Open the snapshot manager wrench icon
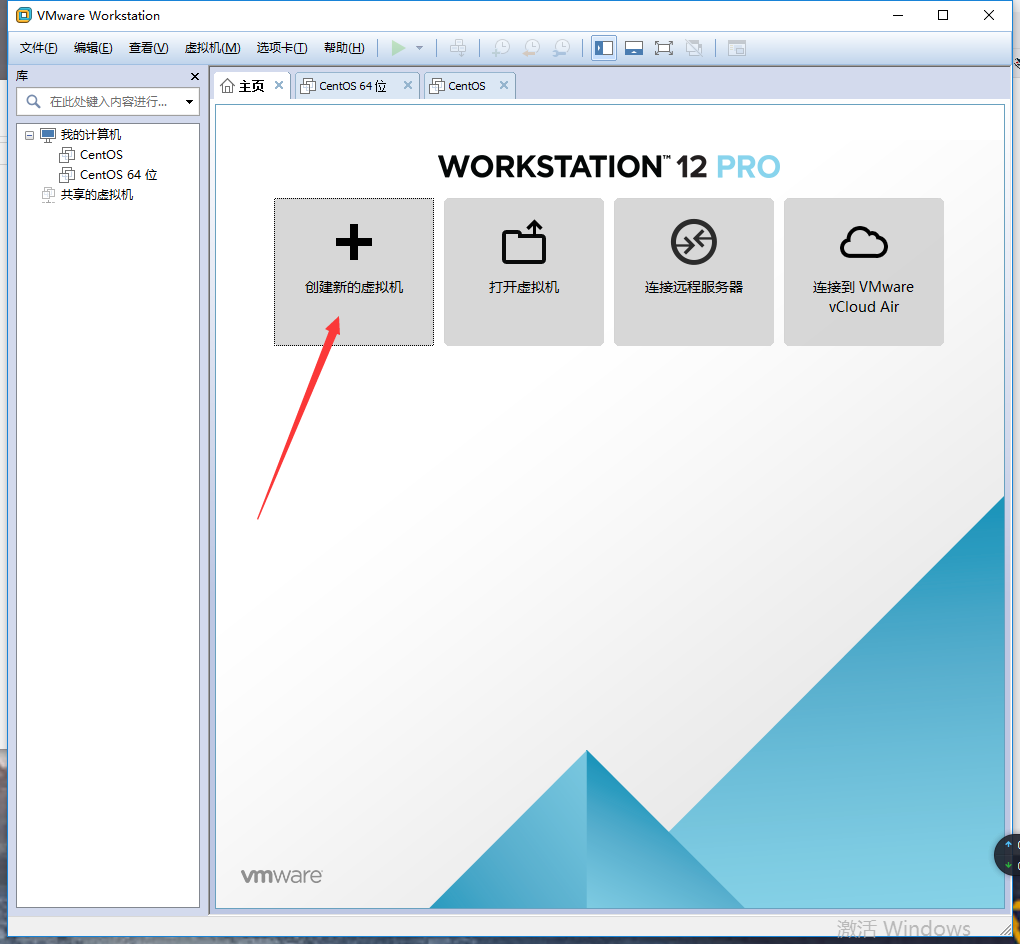Screen dimensions: 1020x944 tap(561, 48)
